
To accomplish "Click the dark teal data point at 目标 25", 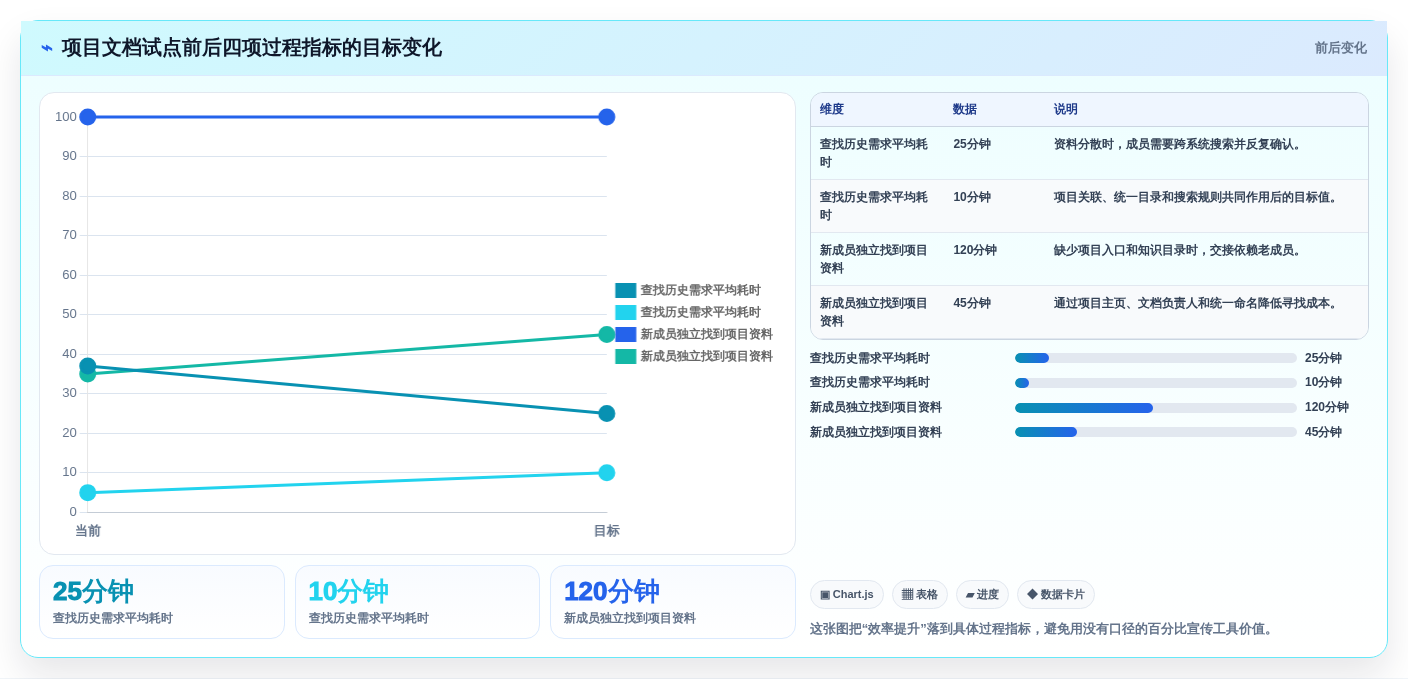I will click(607, 413).
